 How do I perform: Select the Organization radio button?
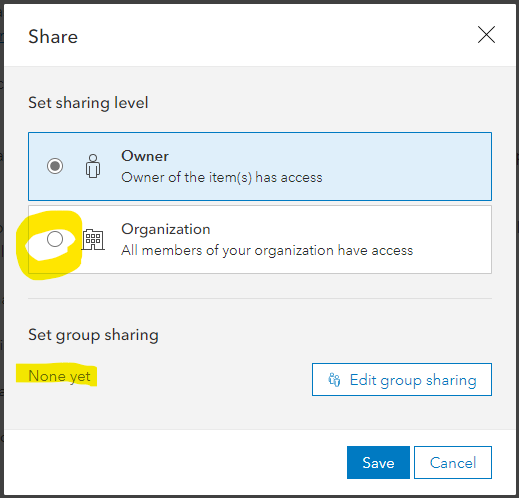pos(55,239)
